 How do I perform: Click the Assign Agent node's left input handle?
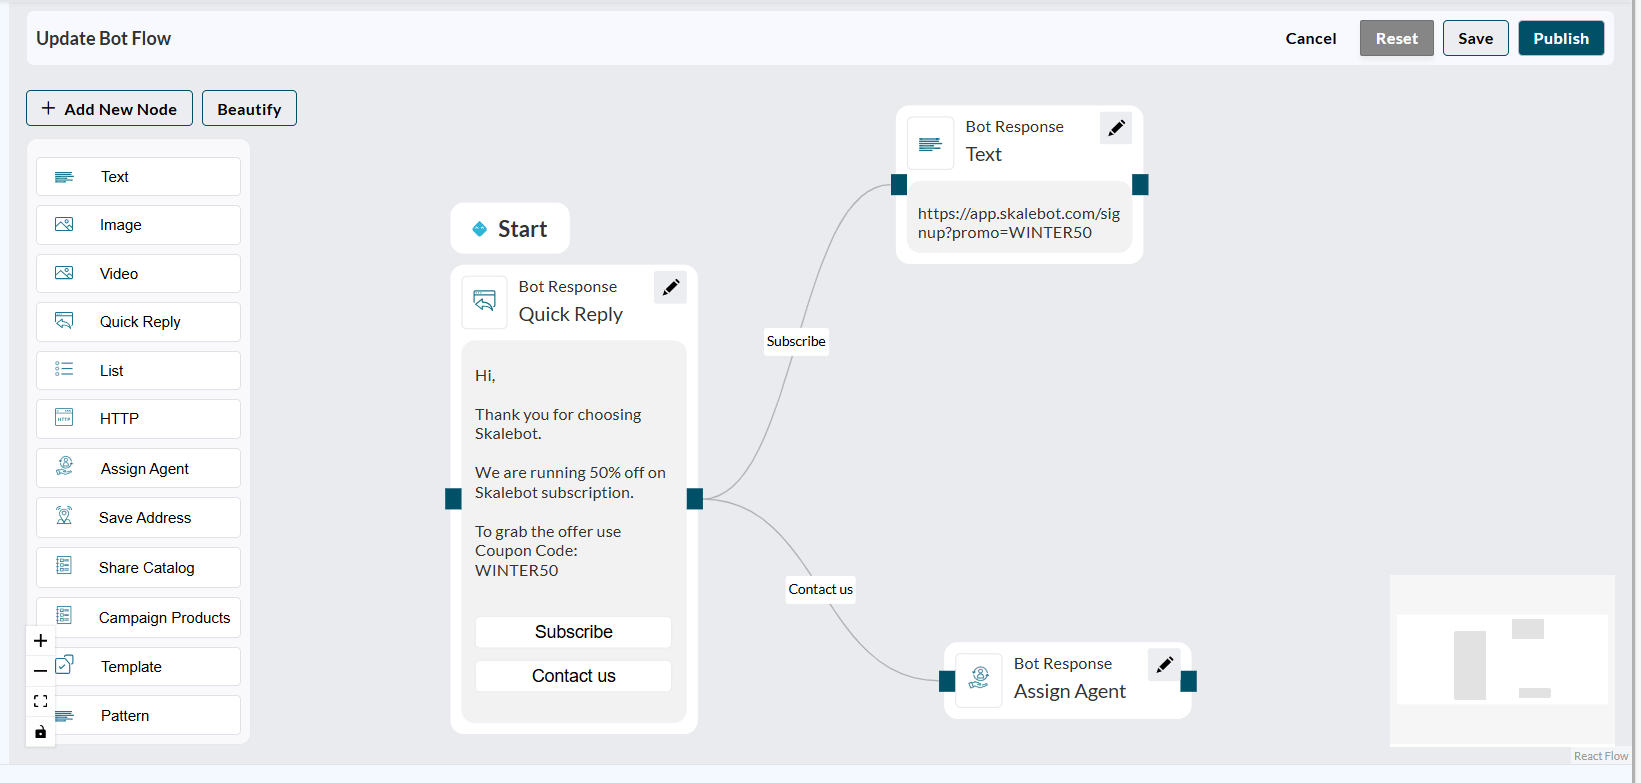click(x=947, y=682)
